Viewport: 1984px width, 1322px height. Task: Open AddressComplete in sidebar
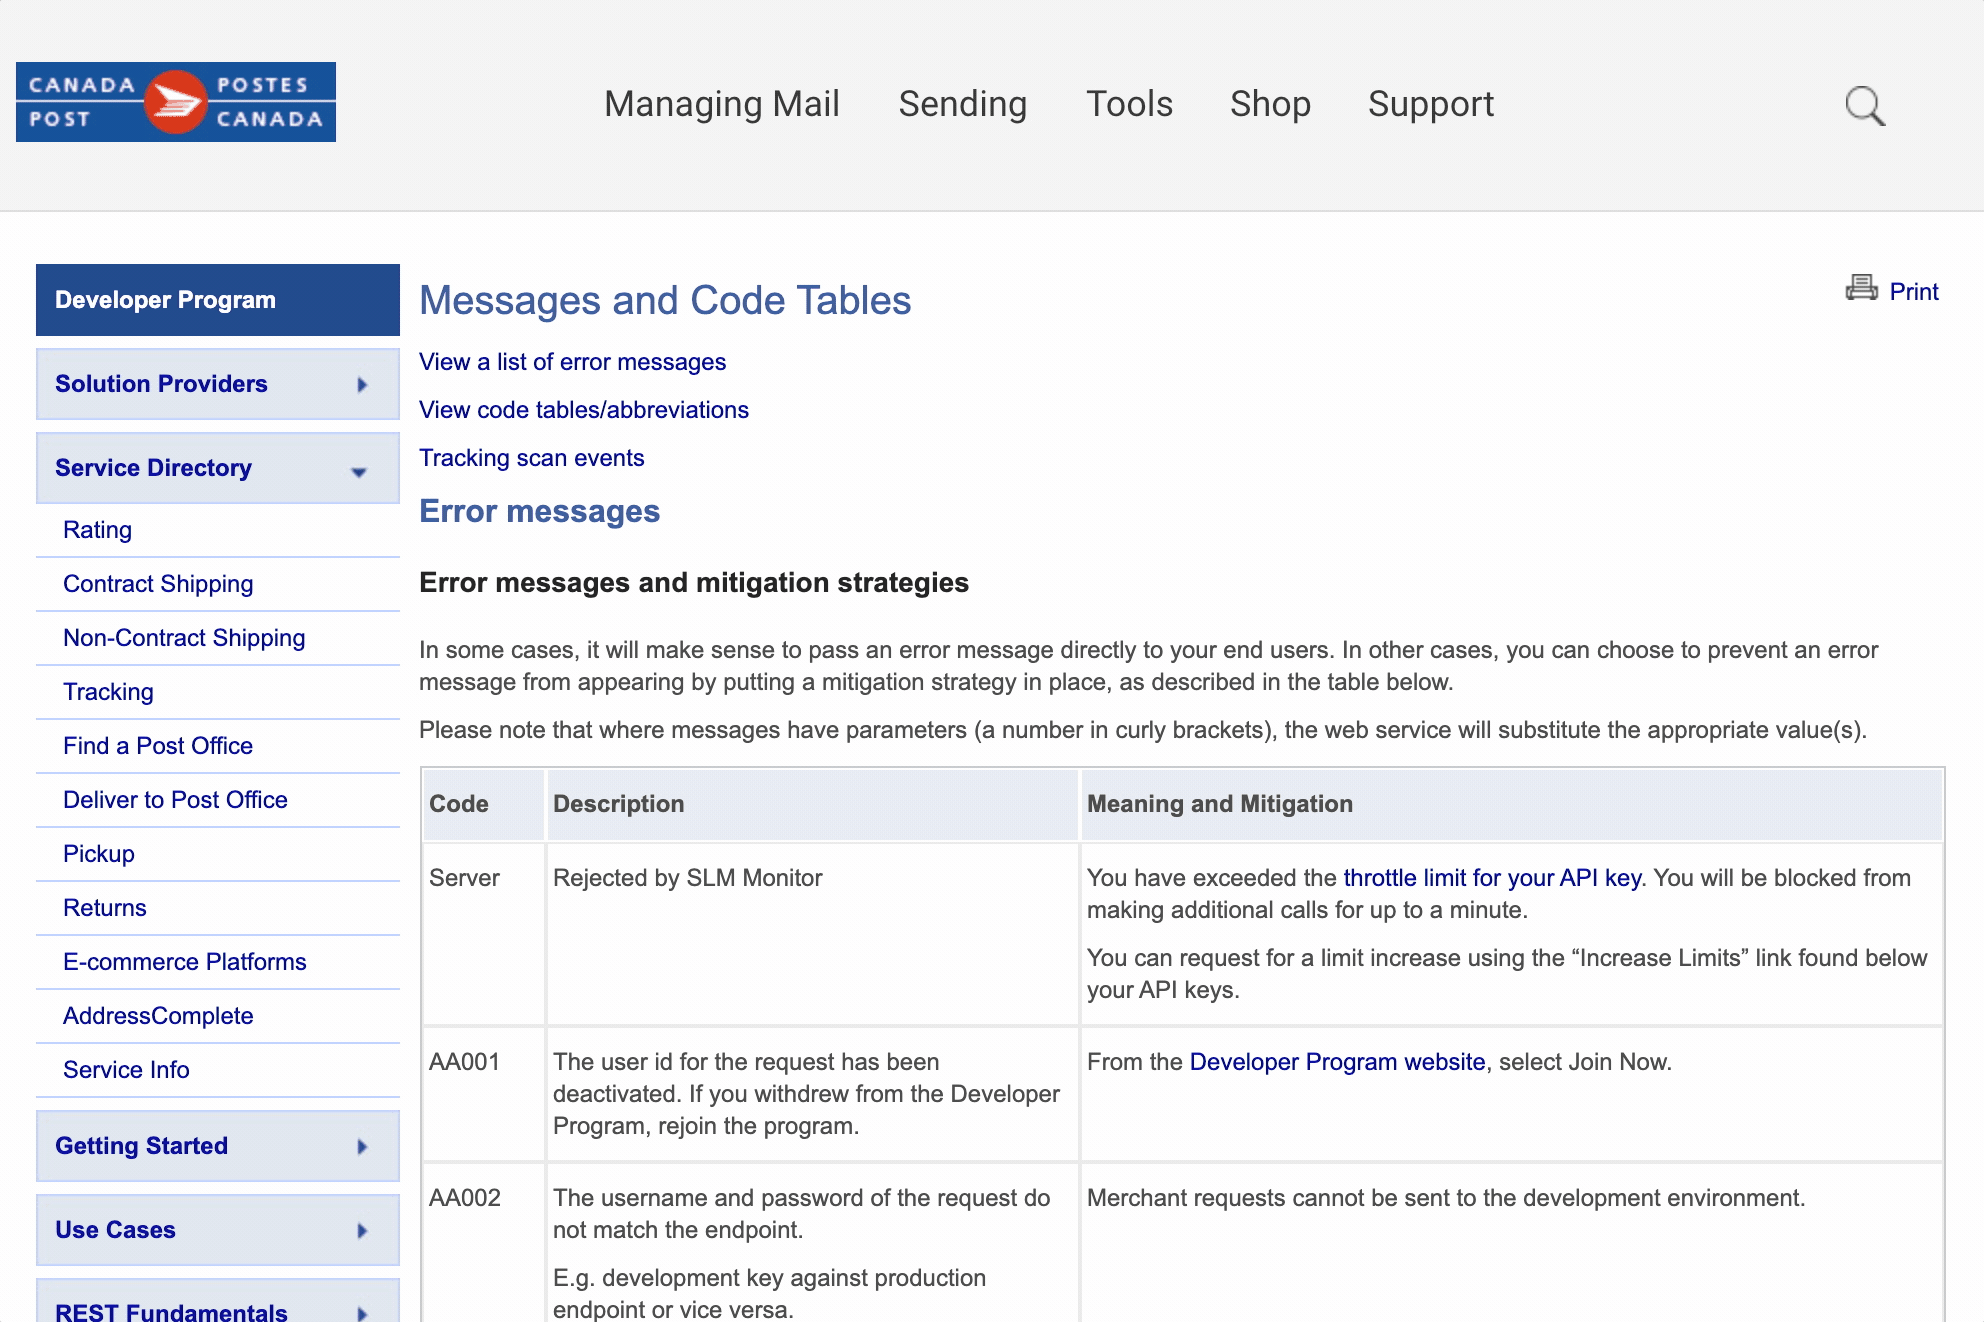click(x=158, y=1016)
